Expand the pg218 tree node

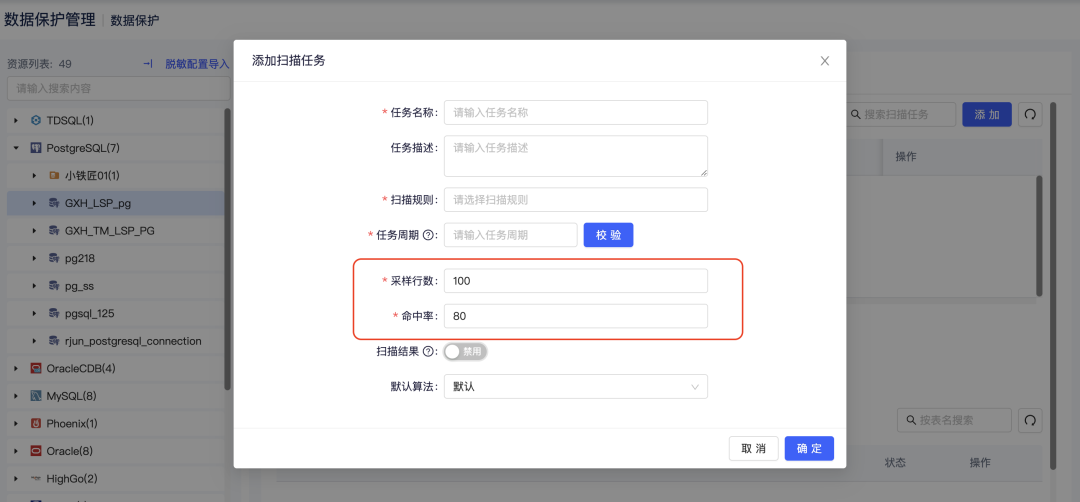tap(34, 258)
